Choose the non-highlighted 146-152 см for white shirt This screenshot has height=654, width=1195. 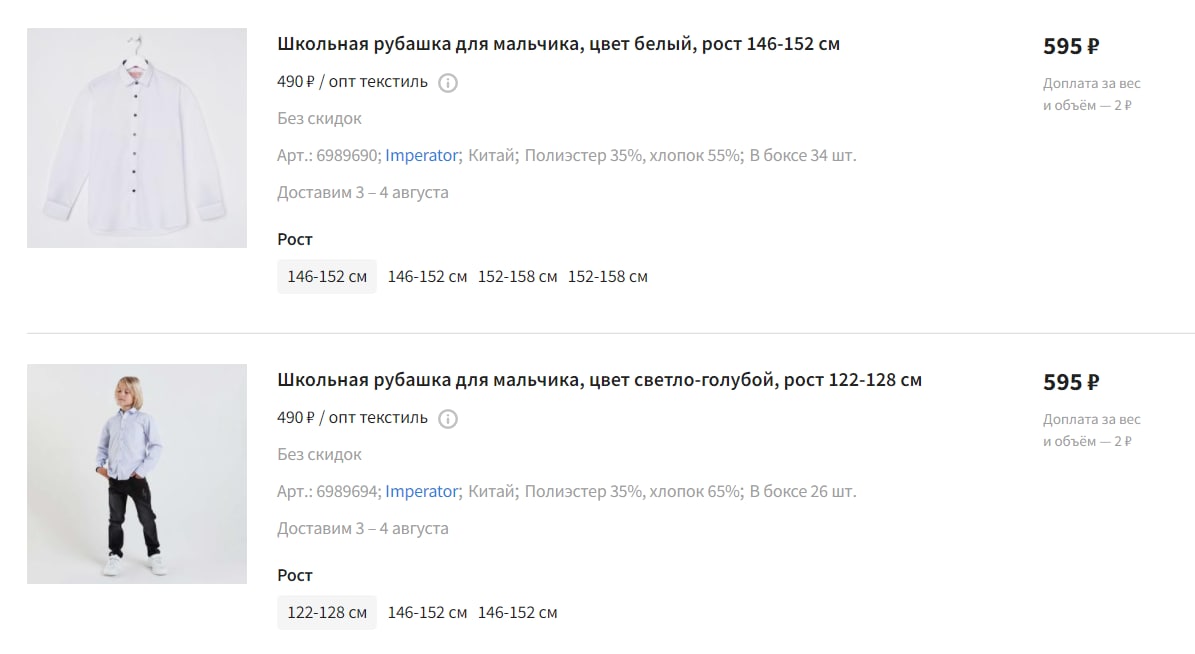click(428, 277)
